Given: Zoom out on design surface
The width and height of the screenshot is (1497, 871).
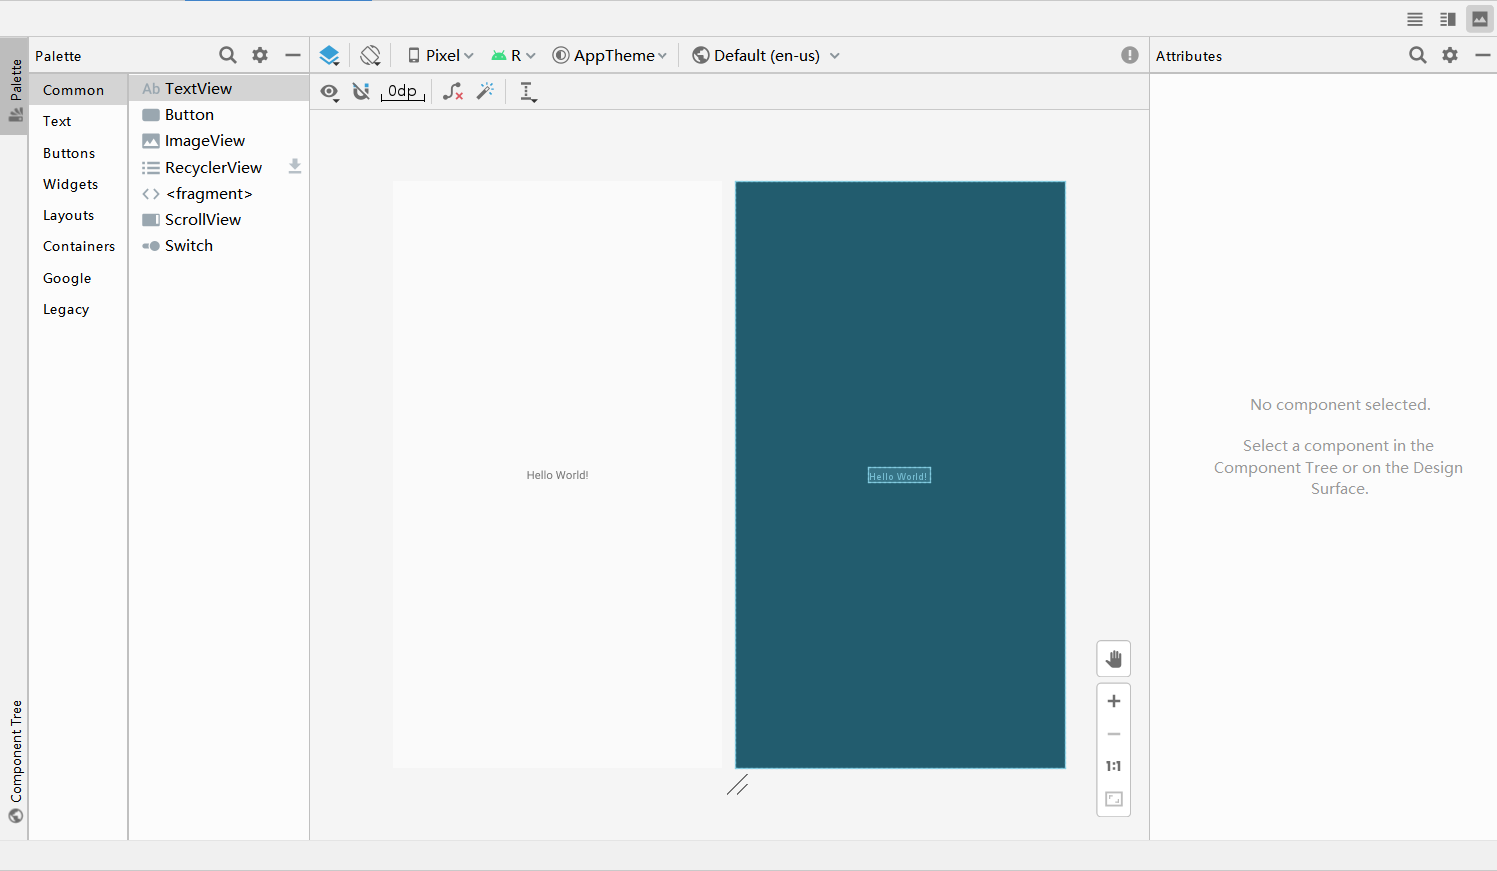Looking at the screenshot, I should pyautogui.click(x=1114, y=734).
